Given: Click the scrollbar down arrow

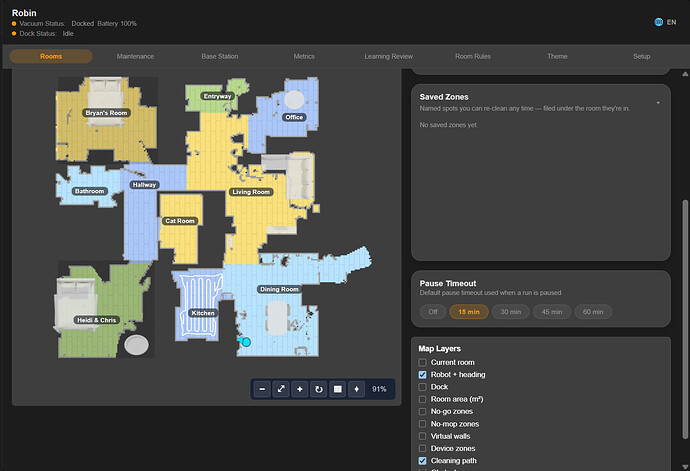Looking at the screenshot, I should pos(685,467).
